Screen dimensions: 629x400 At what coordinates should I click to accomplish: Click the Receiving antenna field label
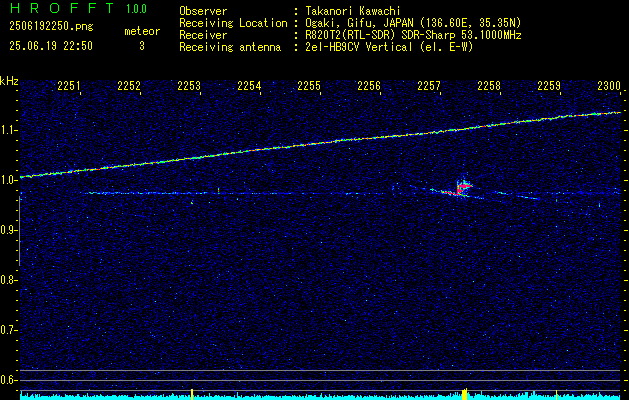[x=230, y=47]
